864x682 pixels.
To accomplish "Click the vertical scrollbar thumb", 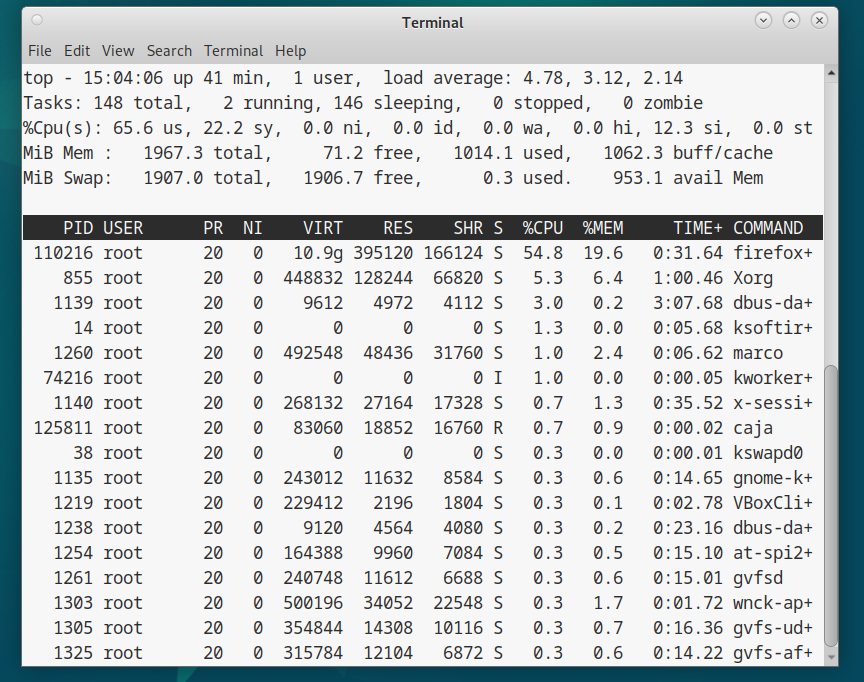I will [831, 505].
